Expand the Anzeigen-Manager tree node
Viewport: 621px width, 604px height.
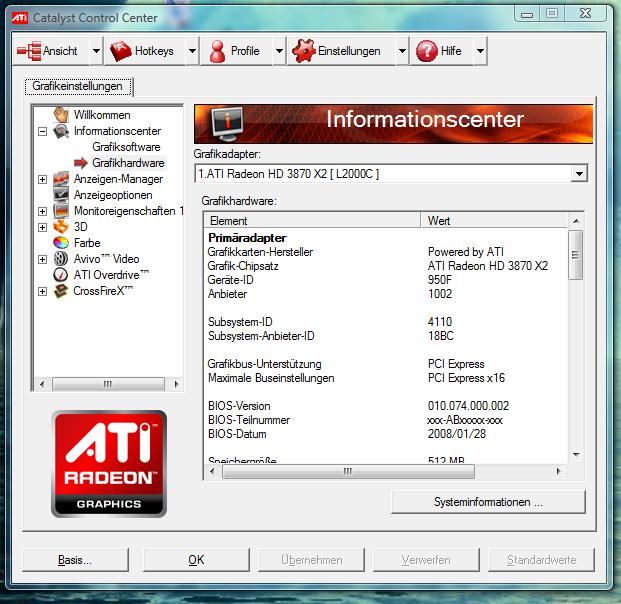pyautogui.click(x=42, y=179)
